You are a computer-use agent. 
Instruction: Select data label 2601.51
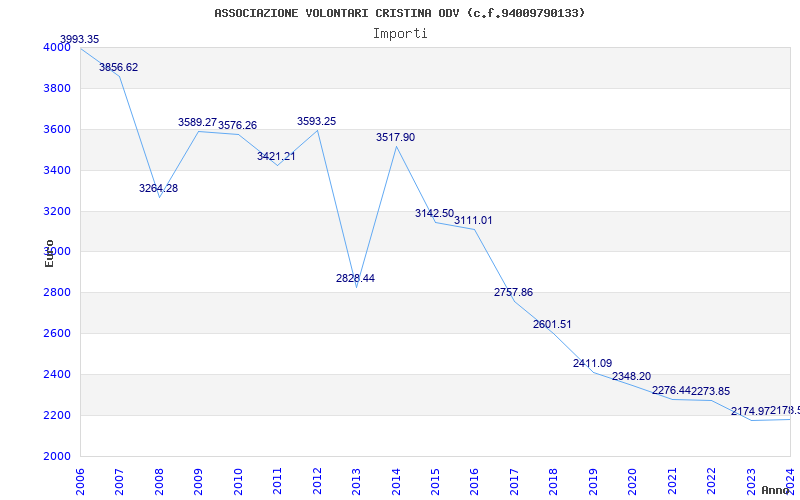point(552,324)
